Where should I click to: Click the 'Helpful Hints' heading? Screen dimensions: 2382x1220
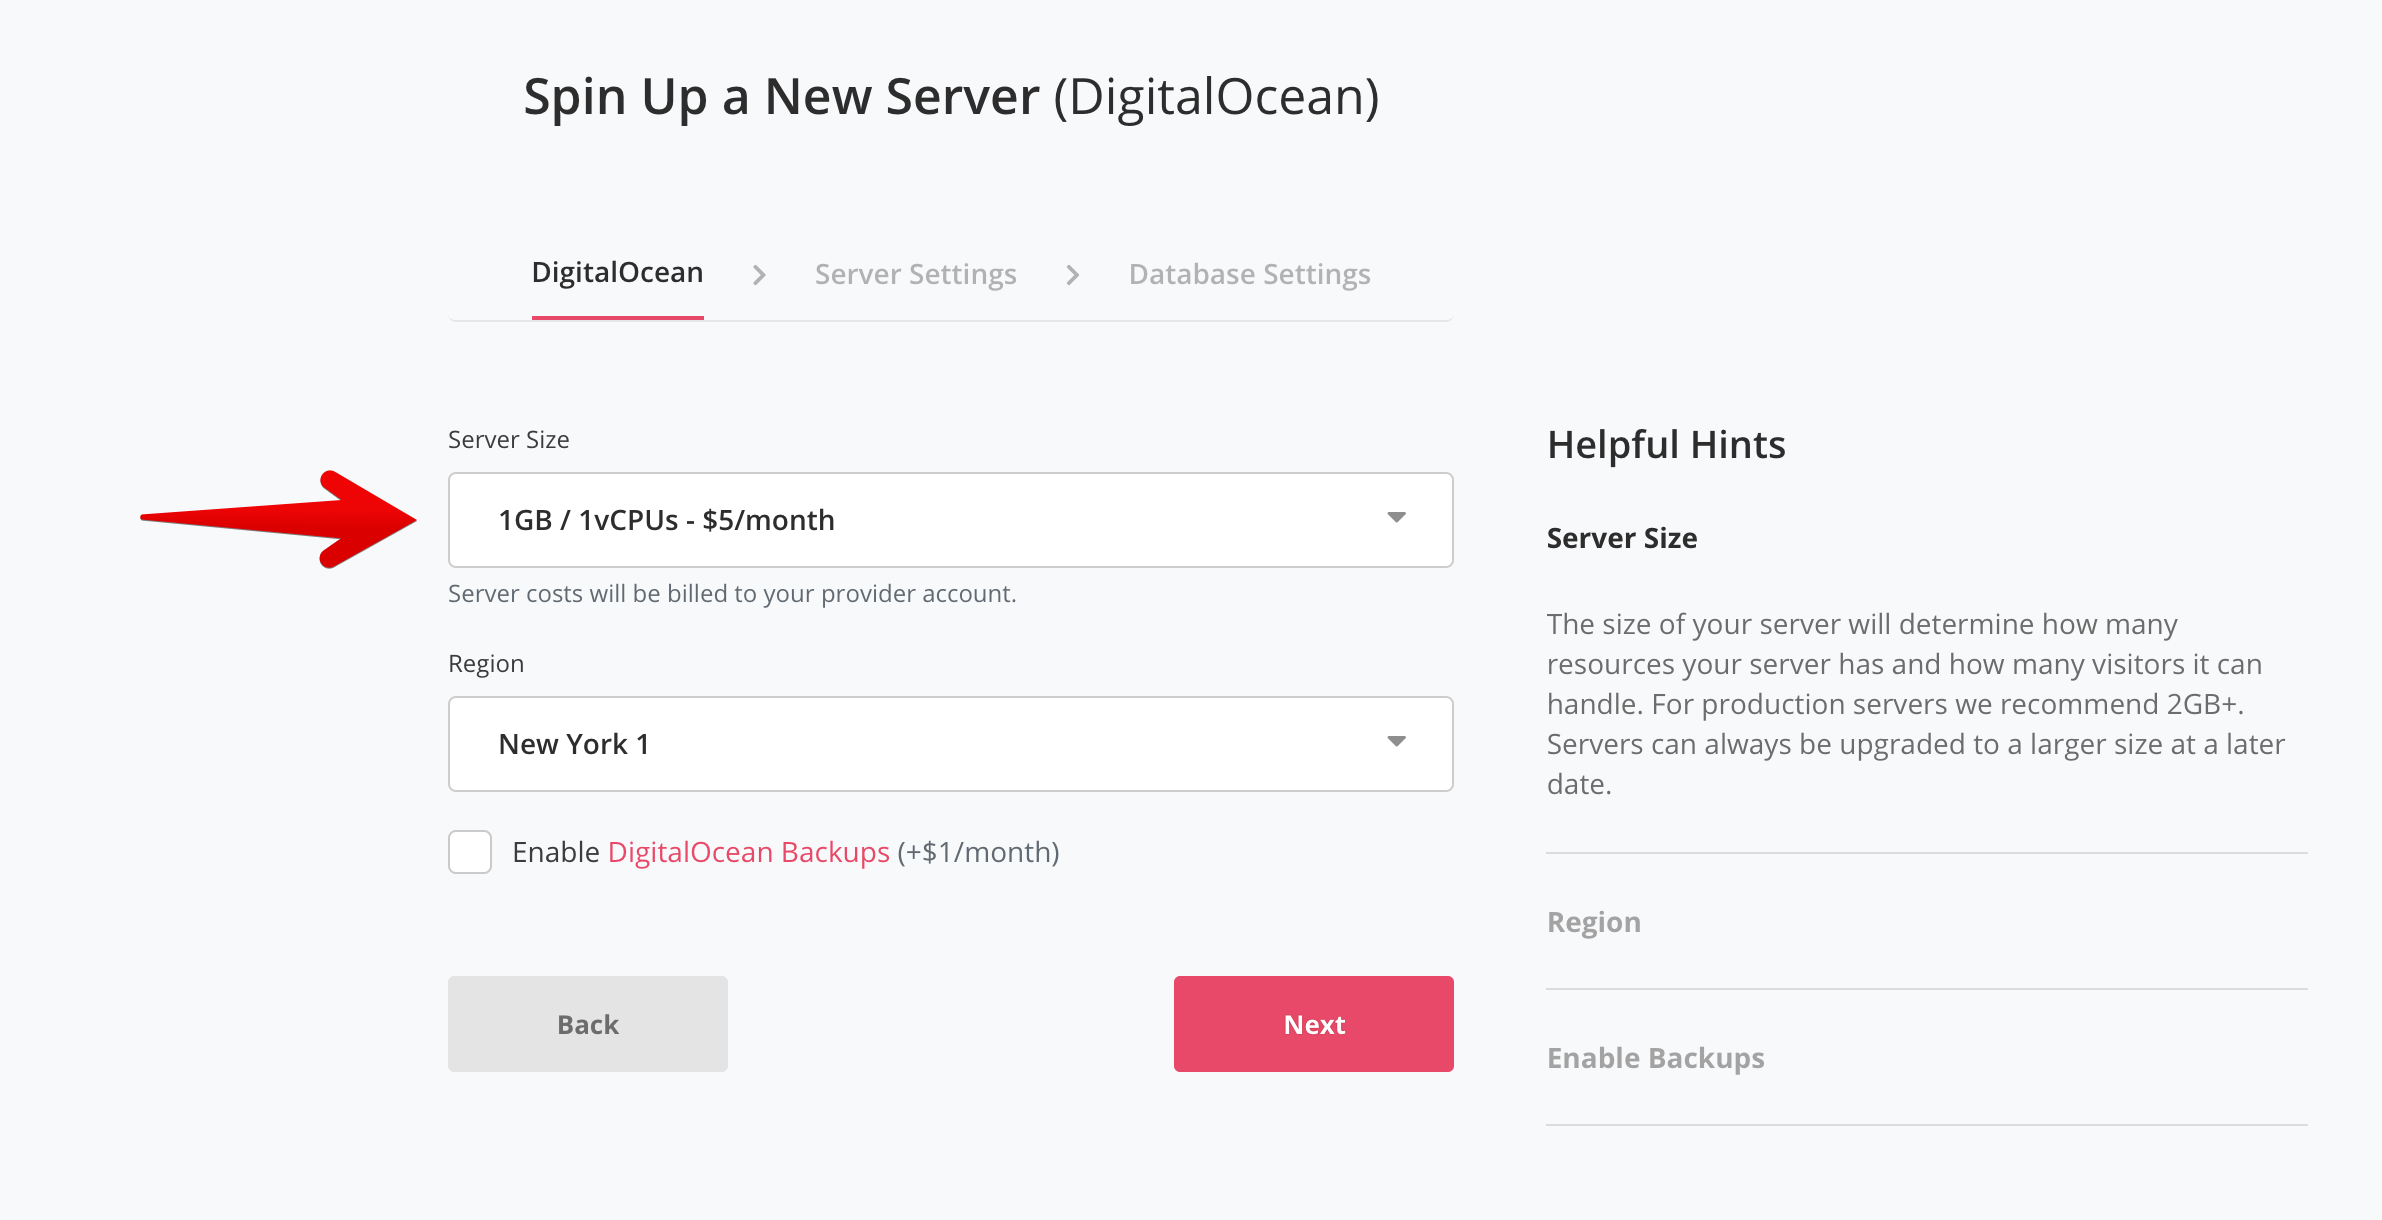[1666, 444]
